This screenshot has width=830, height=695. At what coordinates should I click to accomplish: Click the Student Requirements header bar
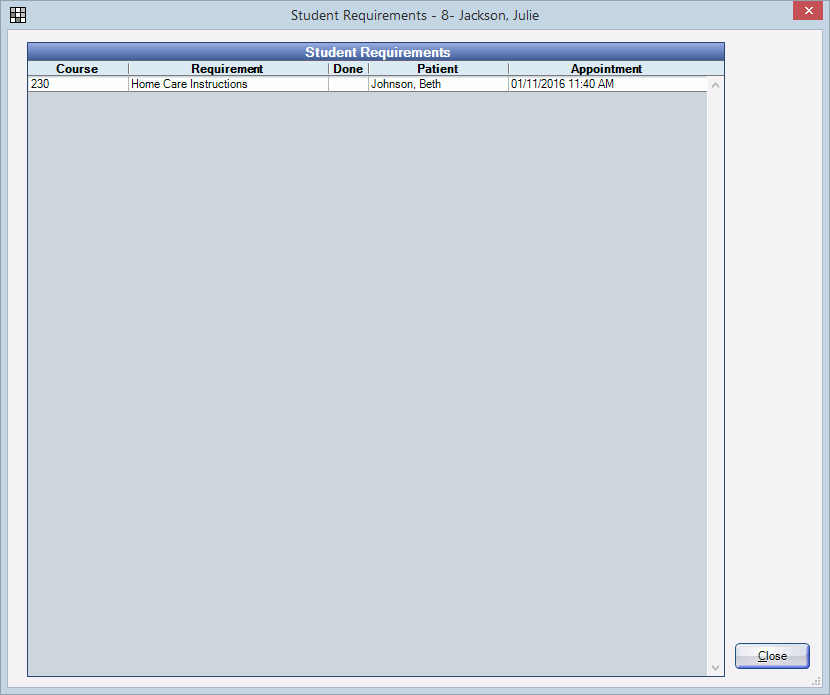[x=377, y=52]
